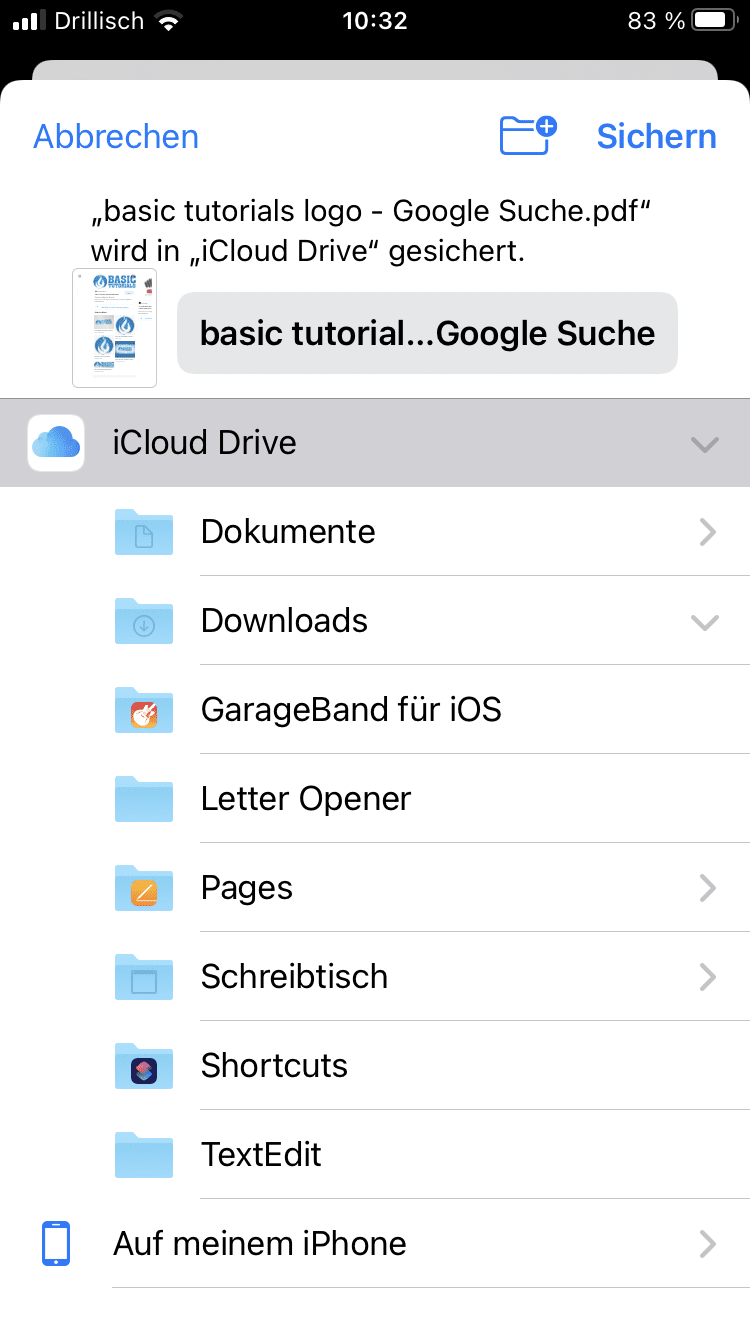Image resolution: width=750 pixels, height=1334 pixels.
Task: Tap the Schreibtisch folder icon
Action: pos(144,977)
